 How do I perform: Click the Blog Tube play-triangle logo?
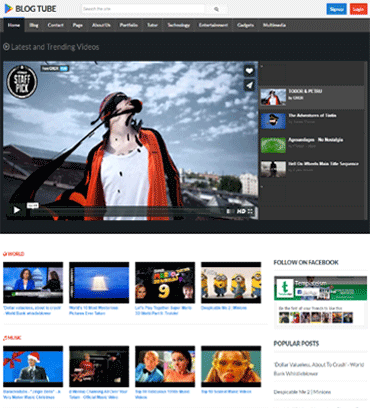[x=8, y=9]
